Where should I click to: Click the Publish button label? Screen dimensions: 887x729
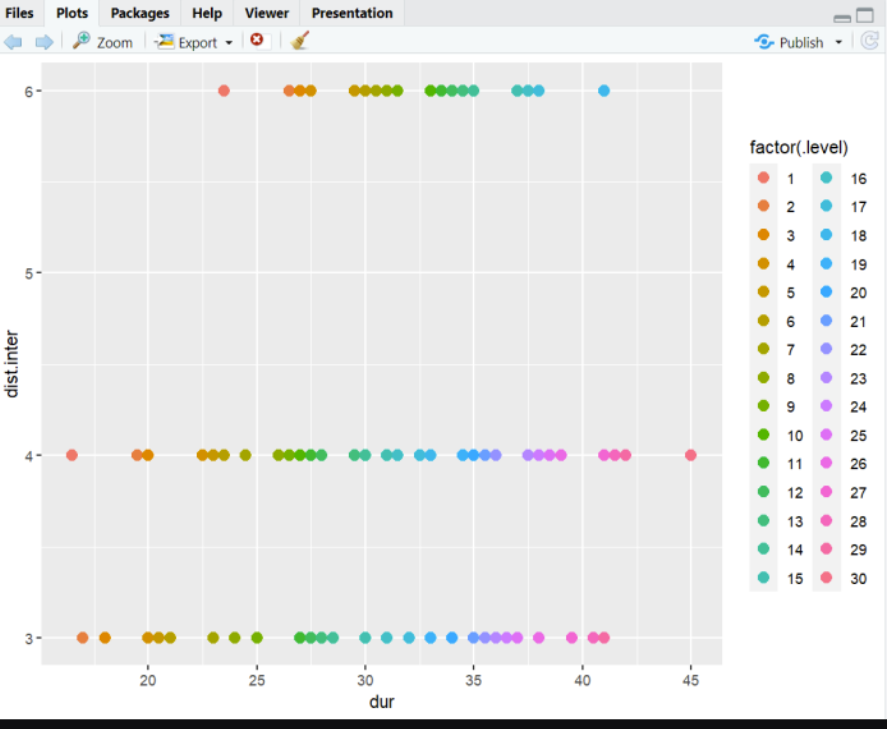pos(801,43)
